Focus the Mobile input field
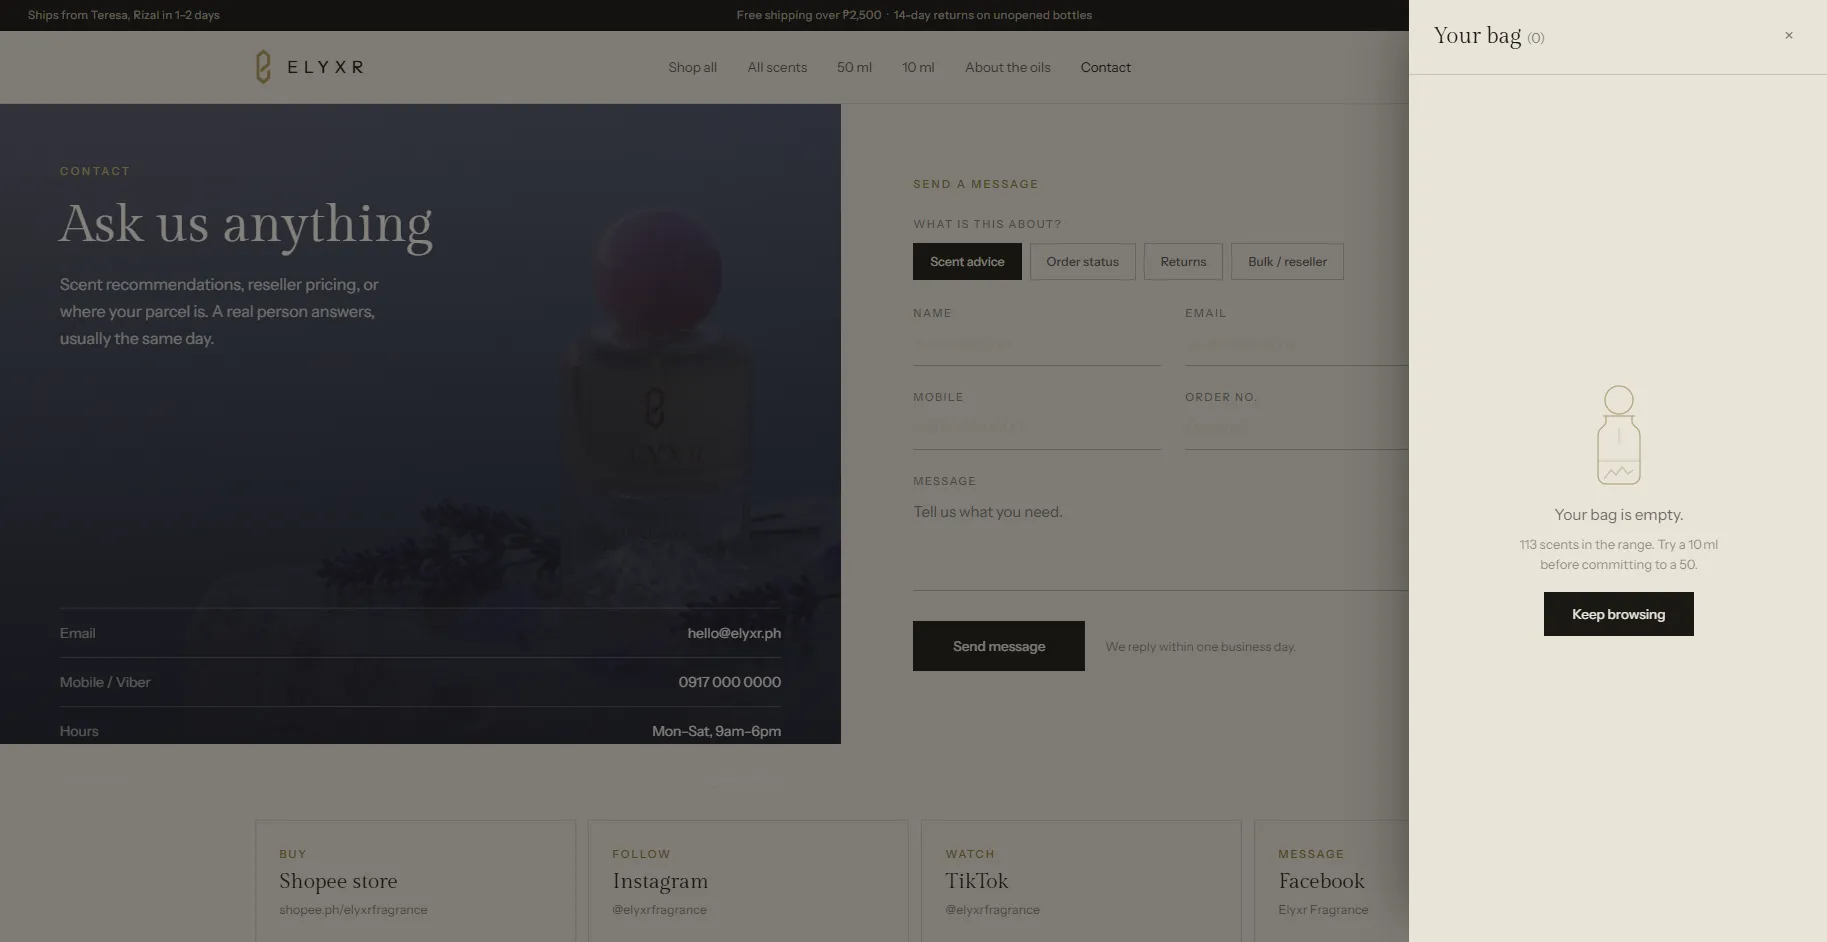The image size is (1827, 942). coord(1037,428)
